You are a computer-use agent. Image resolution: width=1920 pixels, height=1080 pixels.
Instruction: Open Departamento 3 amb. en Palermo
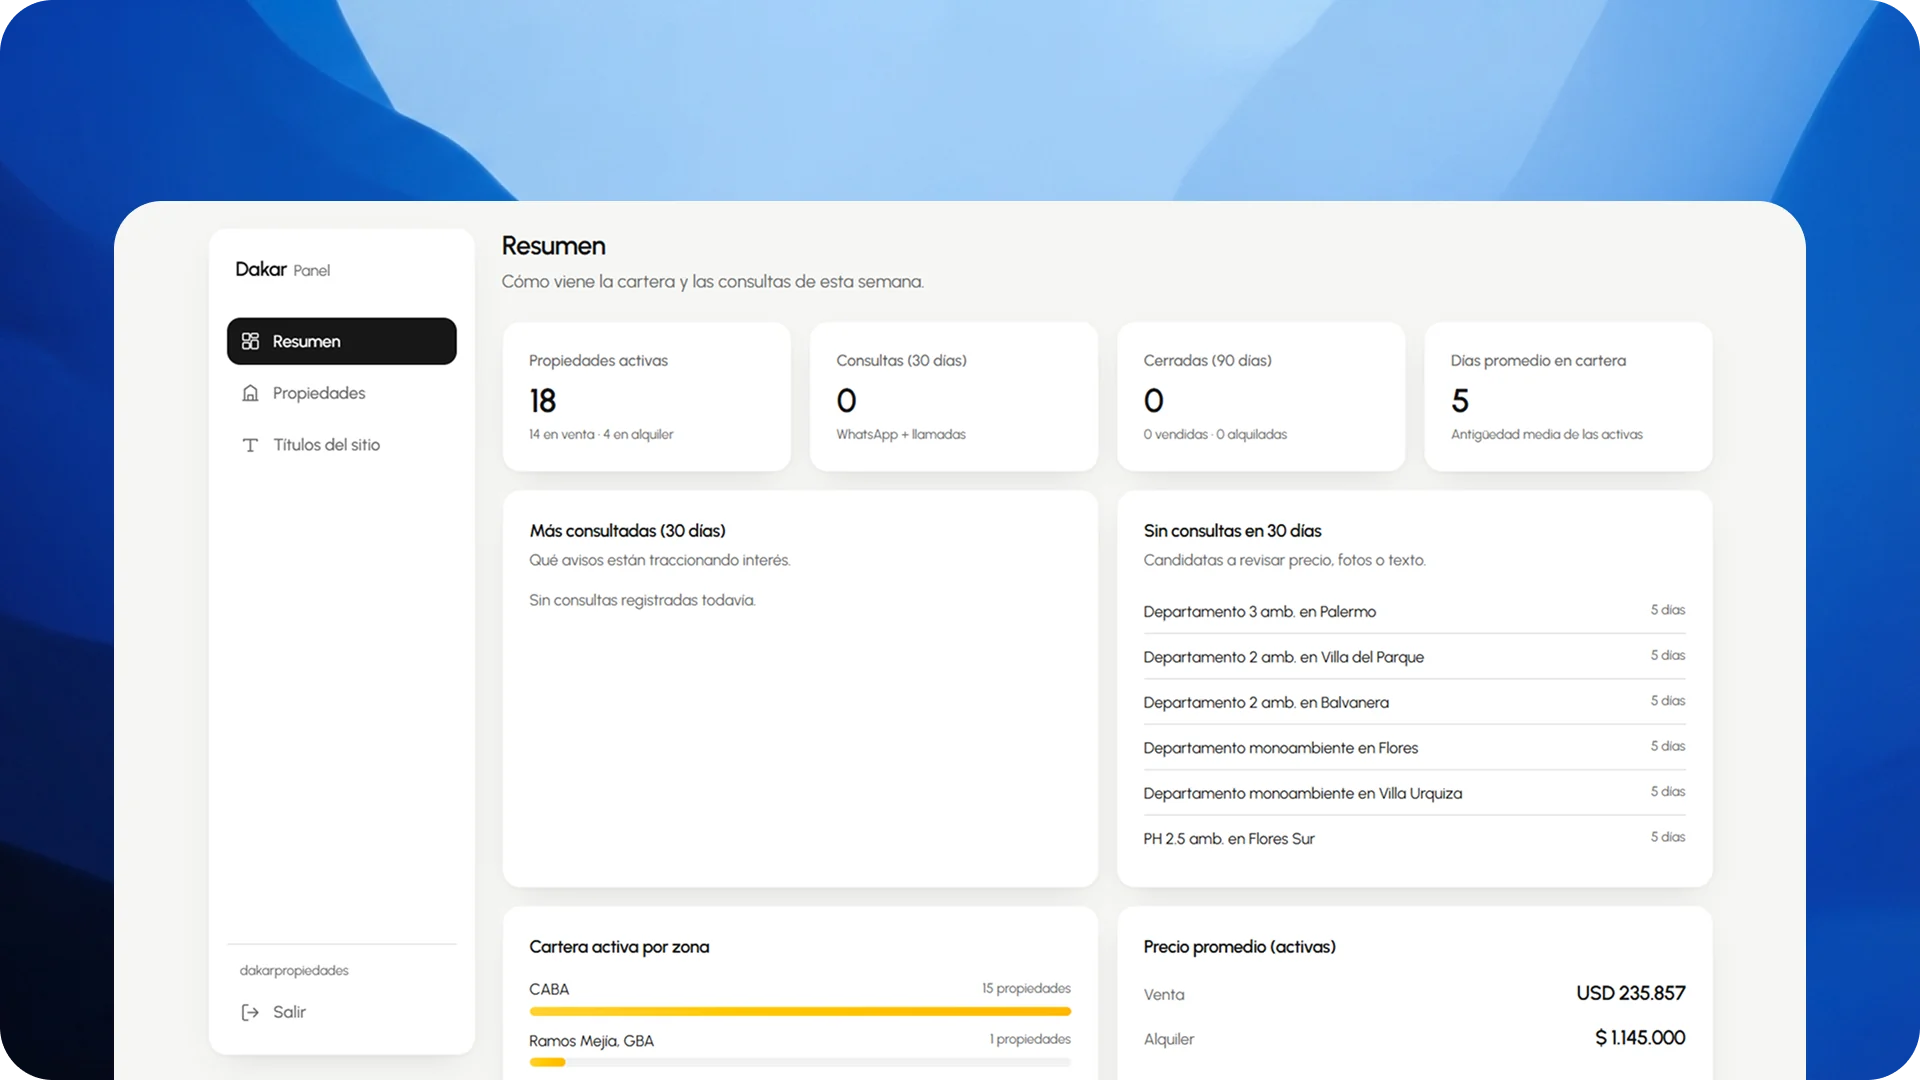point(1414,611)
